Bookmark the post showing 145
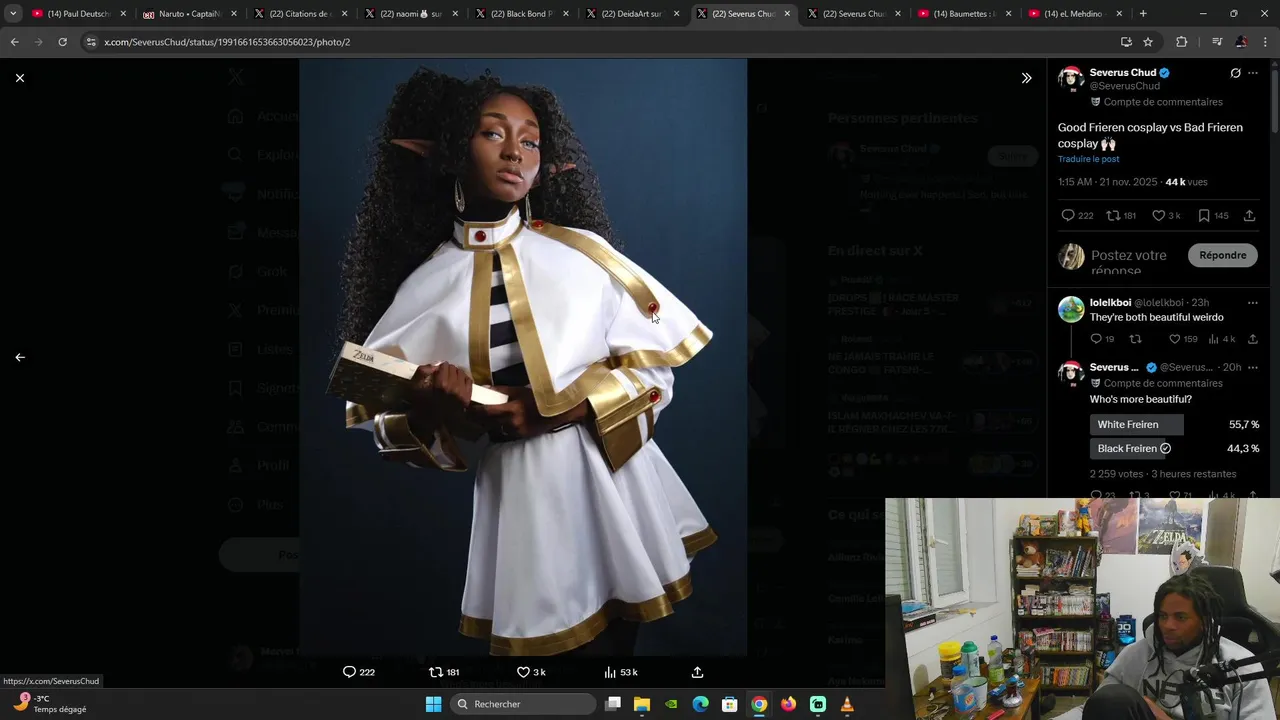 pyautogui.click(x=1212, y=216)
